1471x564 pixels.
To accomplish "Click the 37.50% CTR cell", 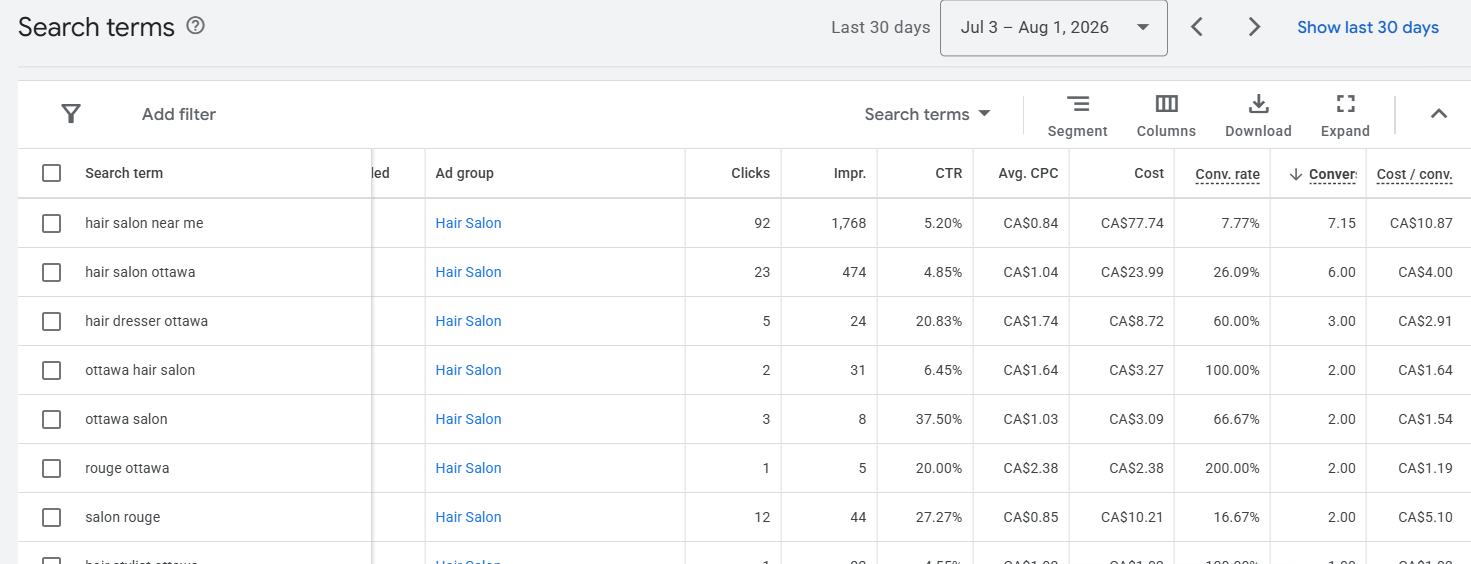I will (x=939, y=419).
